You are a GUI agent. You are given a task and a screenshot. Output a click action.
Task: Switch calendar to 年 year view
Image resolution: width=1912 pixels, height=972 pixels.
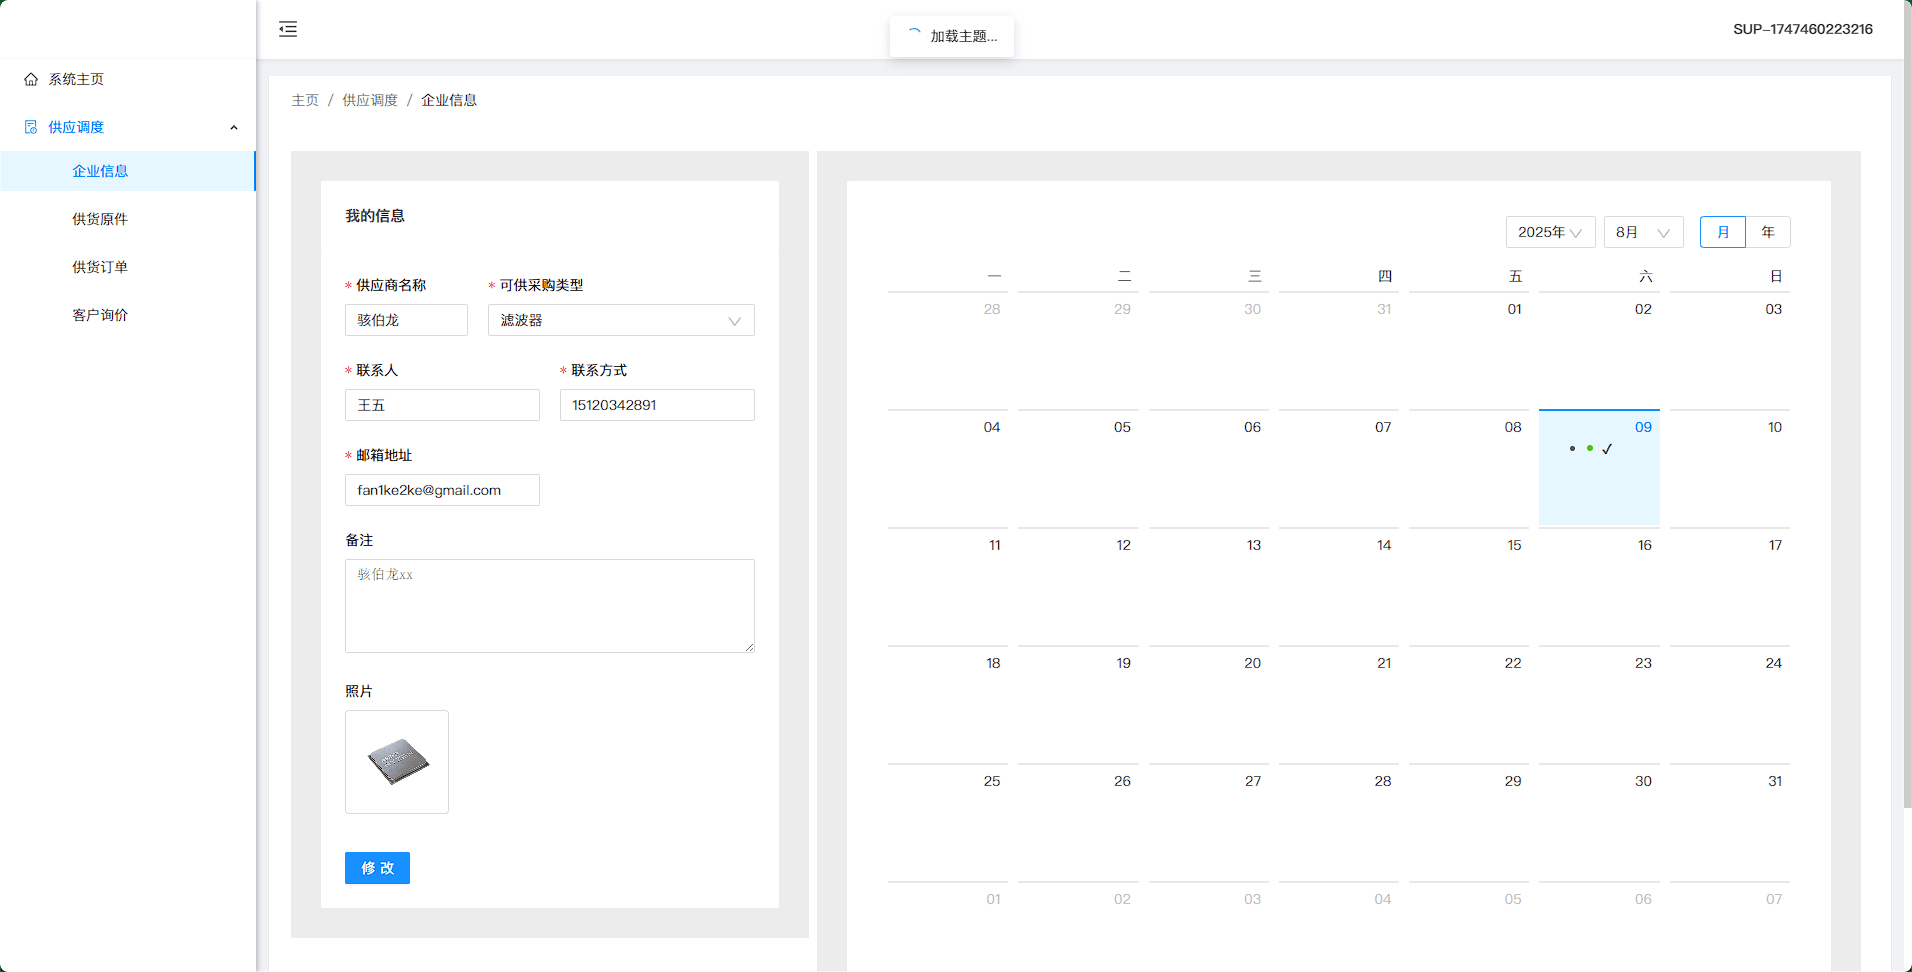(x=1768, y=232)
